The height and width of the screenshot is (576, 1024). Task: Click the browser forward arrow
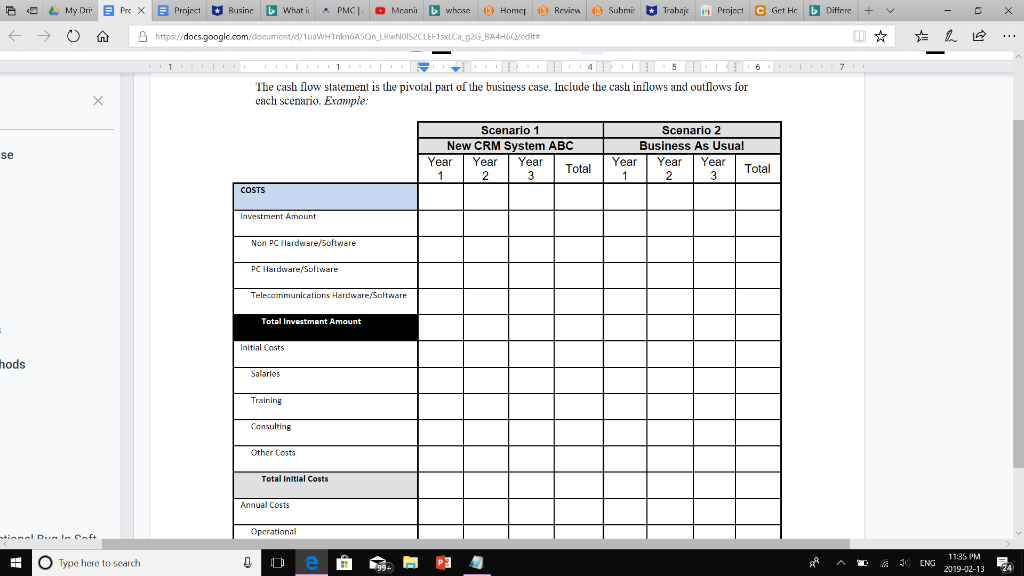tap(44, 37)
